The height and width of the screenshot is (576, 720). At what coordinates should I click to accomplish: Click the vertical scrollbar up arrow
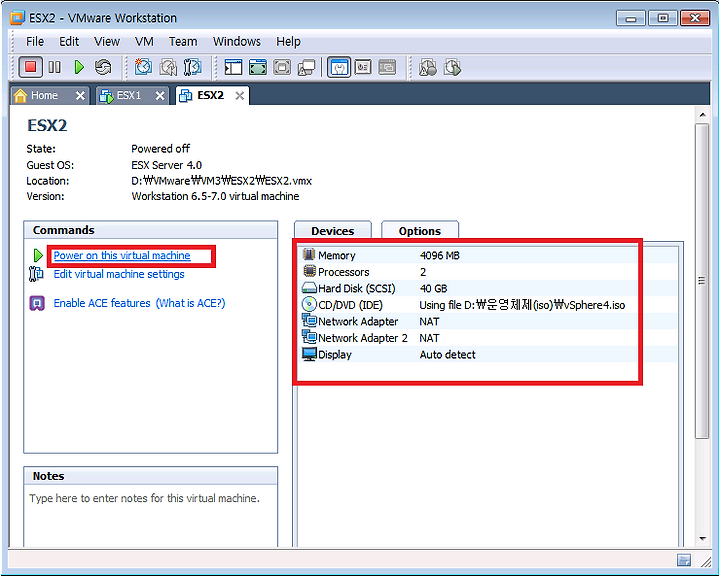pos(703,114)
